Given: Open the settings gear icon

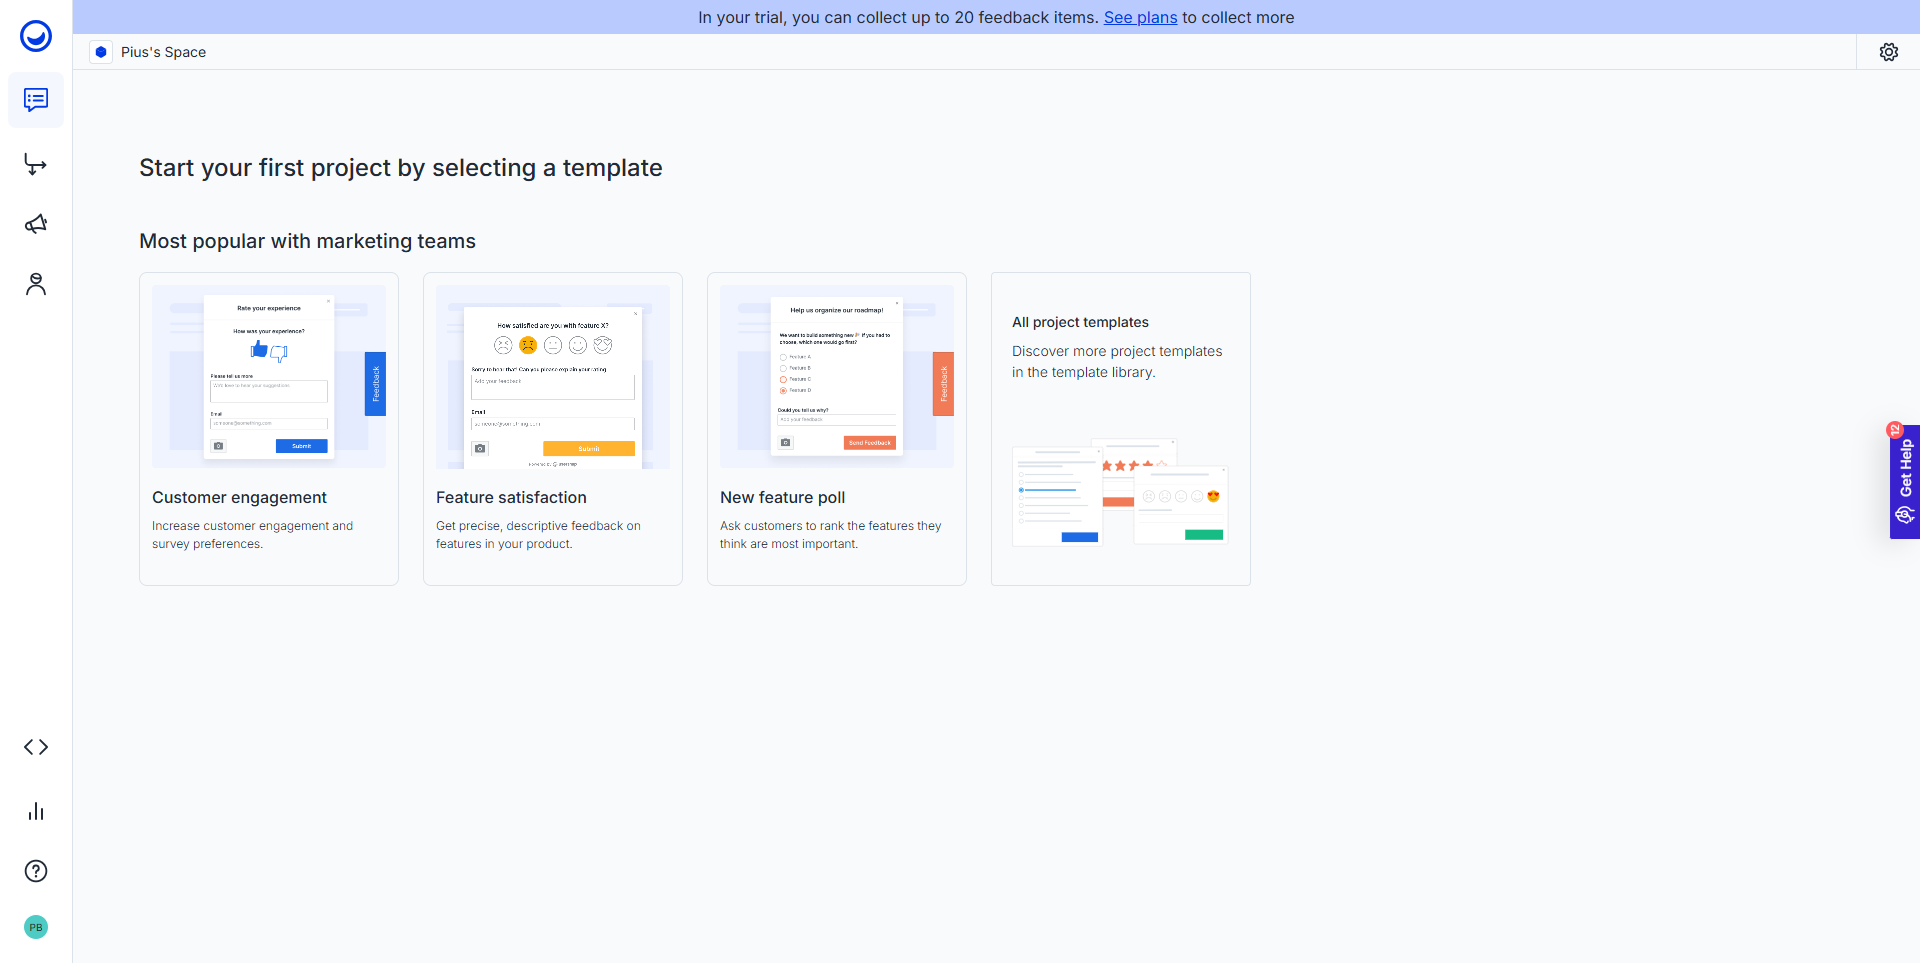Looking at the screenshot, I should [1888, 52].
